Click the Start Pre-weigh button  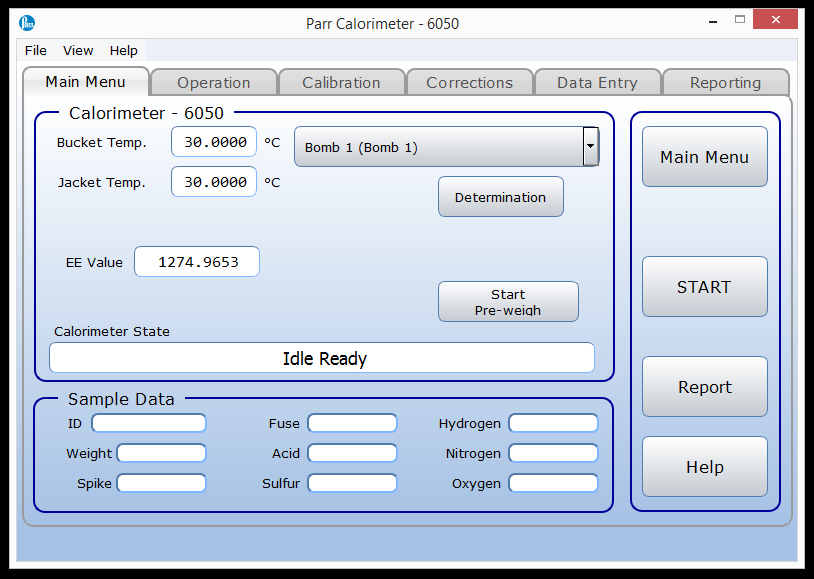click(508, 301)
